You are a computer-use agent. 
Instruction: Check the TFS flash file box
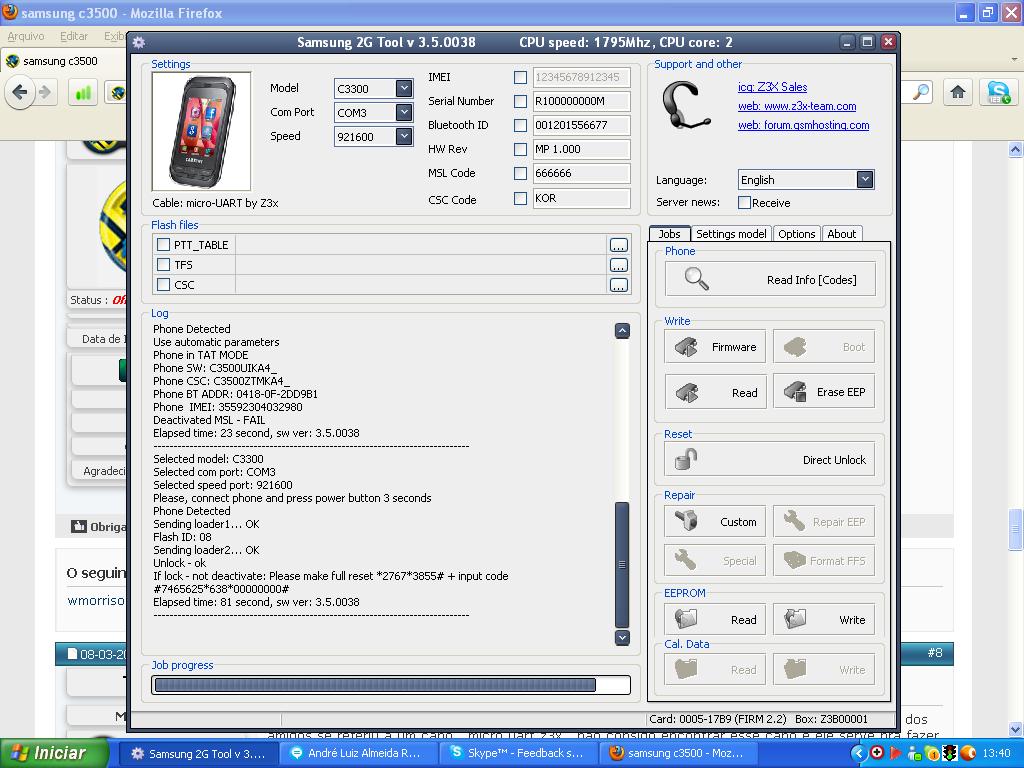point(163,264)
